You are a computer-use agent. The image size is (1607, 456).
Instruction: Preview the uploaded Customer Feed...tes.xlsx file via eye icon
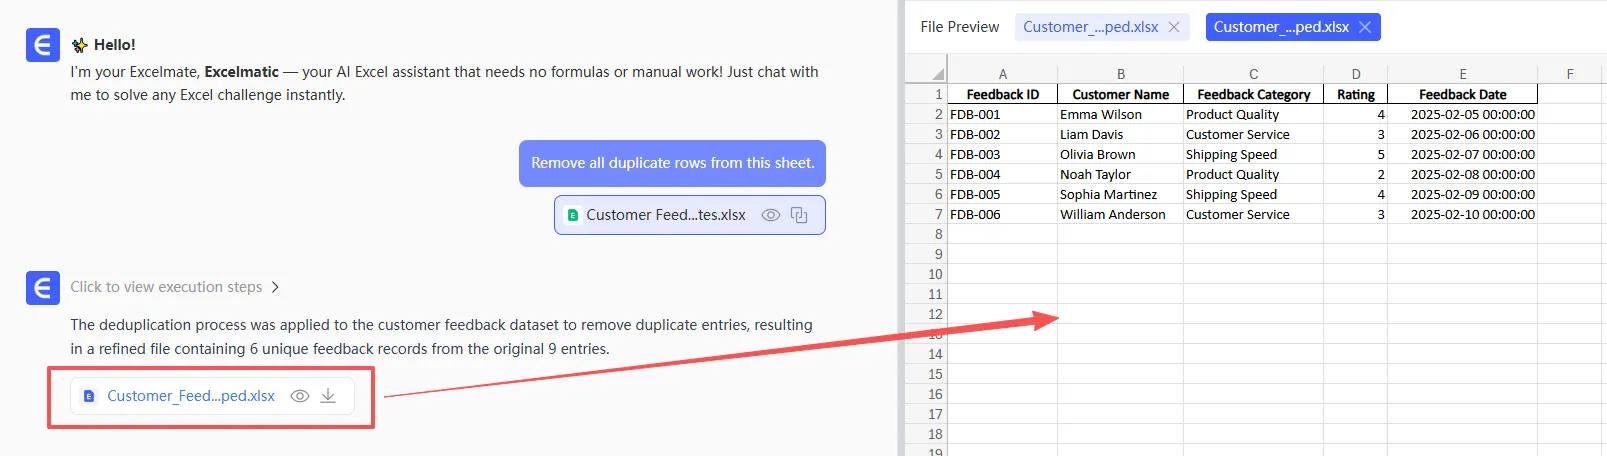tap(770, 215)
